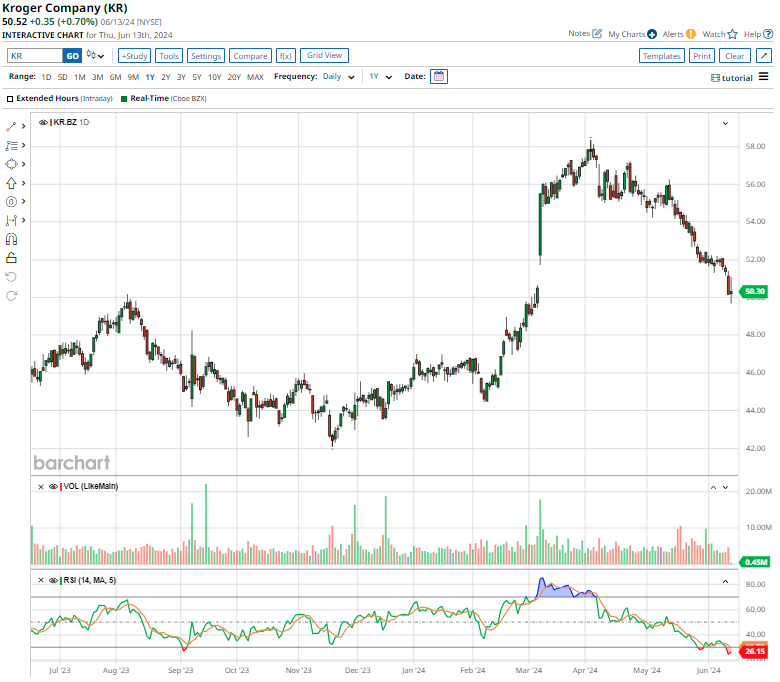Open the date picker calendar icon
This screenshot has height=682, width=780.
[x=439, y=76]
